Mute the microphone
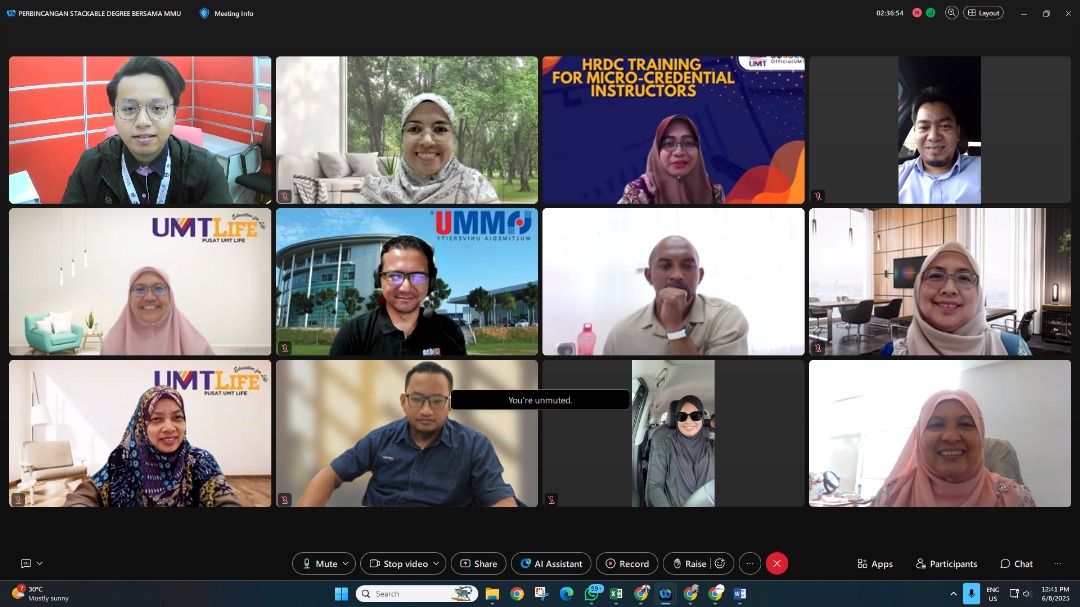Viewport: 1080px width, 607px height. point(319,564)
